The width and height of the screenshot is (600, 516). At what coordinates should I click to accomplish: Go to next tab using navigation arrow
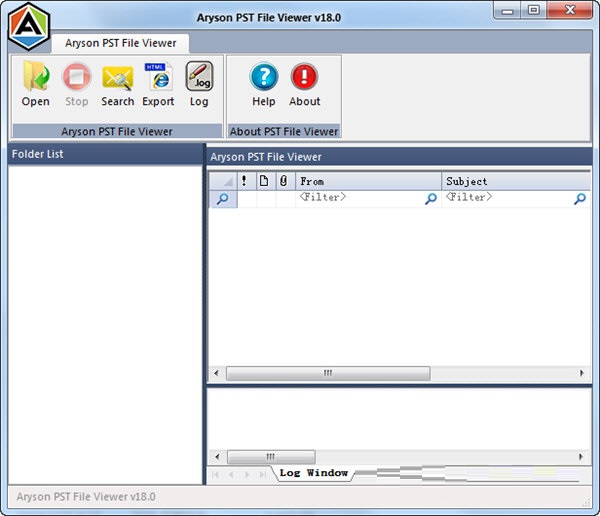(247, 475)
